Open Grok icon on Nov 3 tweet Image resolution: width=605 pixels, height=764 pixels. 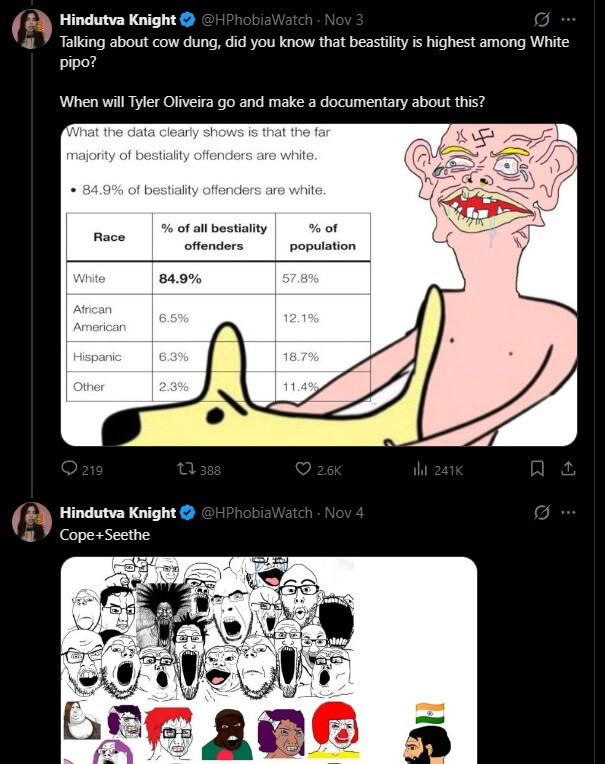[542, 19]
